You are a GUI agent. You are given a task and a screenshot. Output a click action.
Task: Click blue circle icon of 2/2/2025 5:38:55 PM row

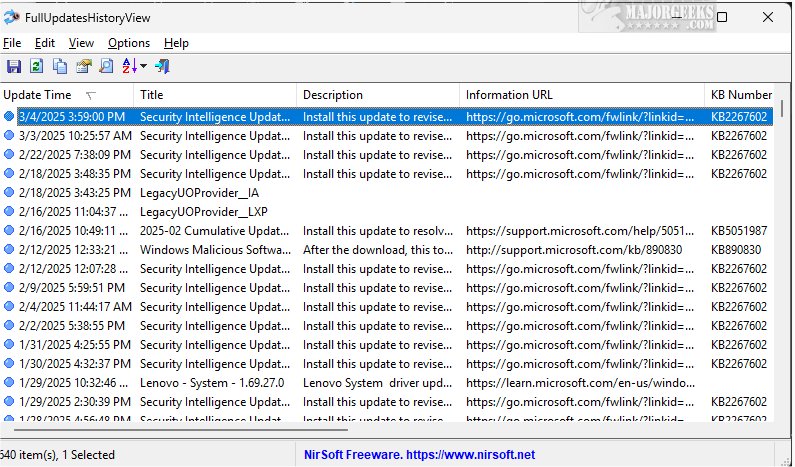tap(9, 326)
